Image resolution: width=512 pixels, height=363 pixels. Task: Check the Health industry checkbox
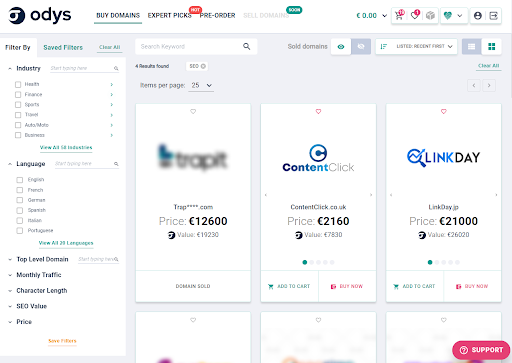[18, 84]
